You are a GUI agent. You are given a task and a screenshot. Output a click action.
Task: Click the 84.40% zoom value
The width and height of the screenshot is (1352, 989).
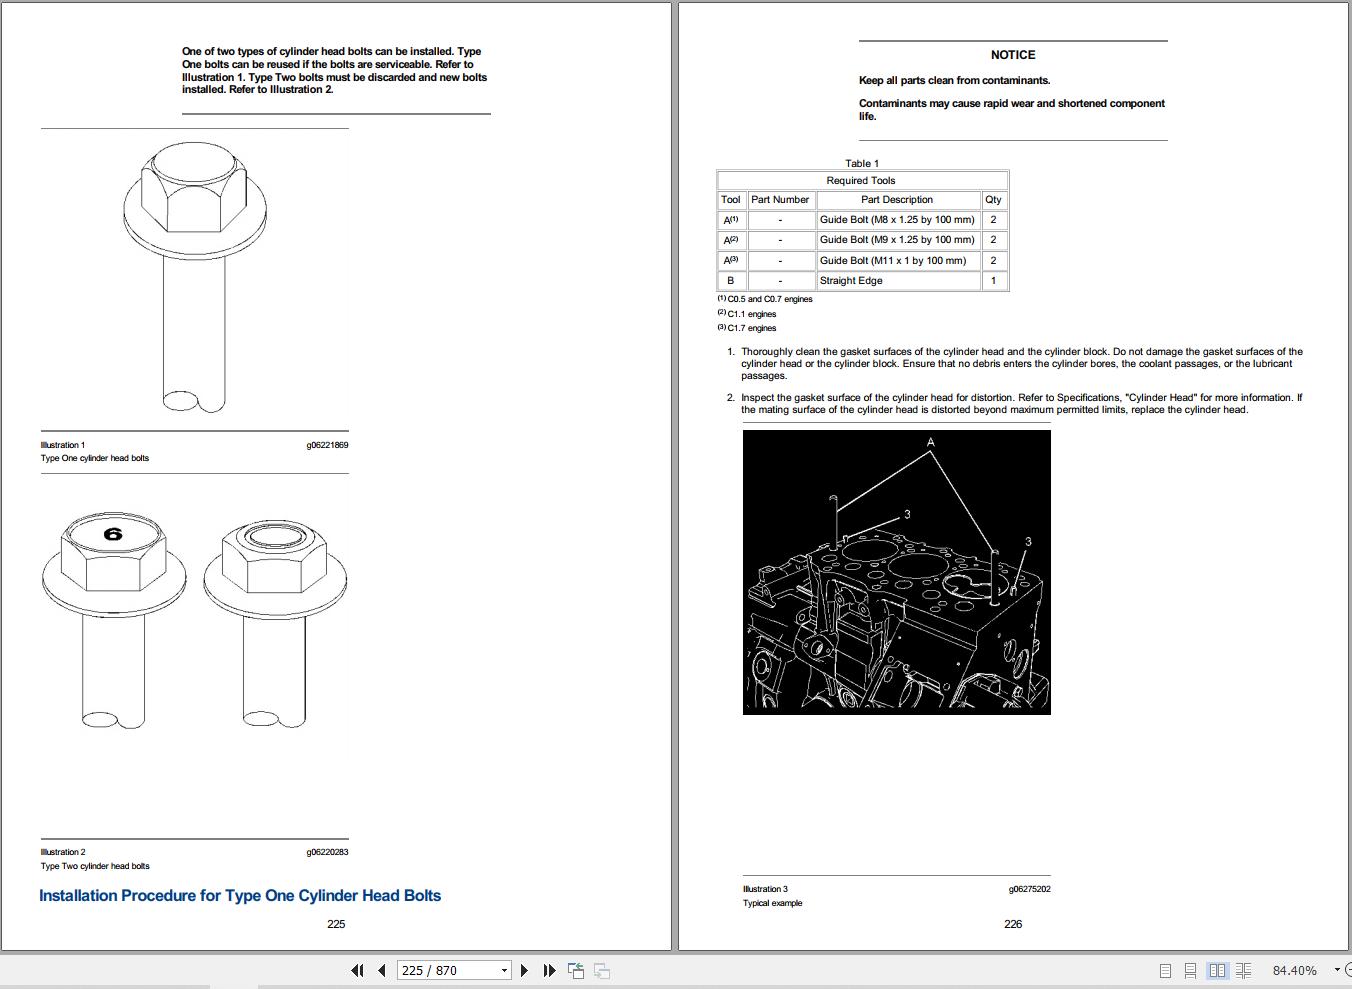1294,970
